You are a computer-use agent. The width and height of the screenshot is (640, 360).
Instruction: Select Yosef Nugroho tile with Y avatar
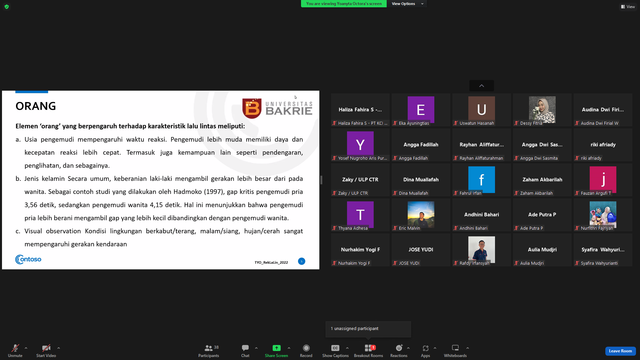tap(360, 145)
